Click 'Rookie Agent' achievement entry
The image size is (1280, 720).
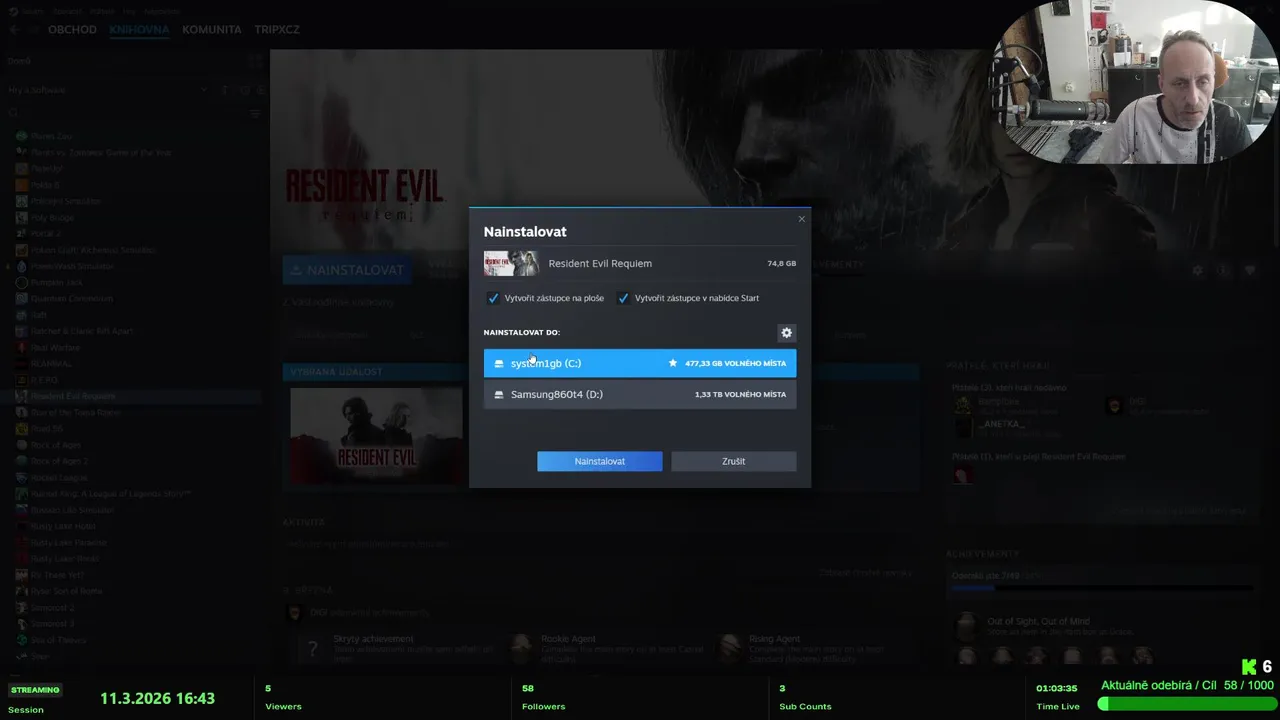570,638
